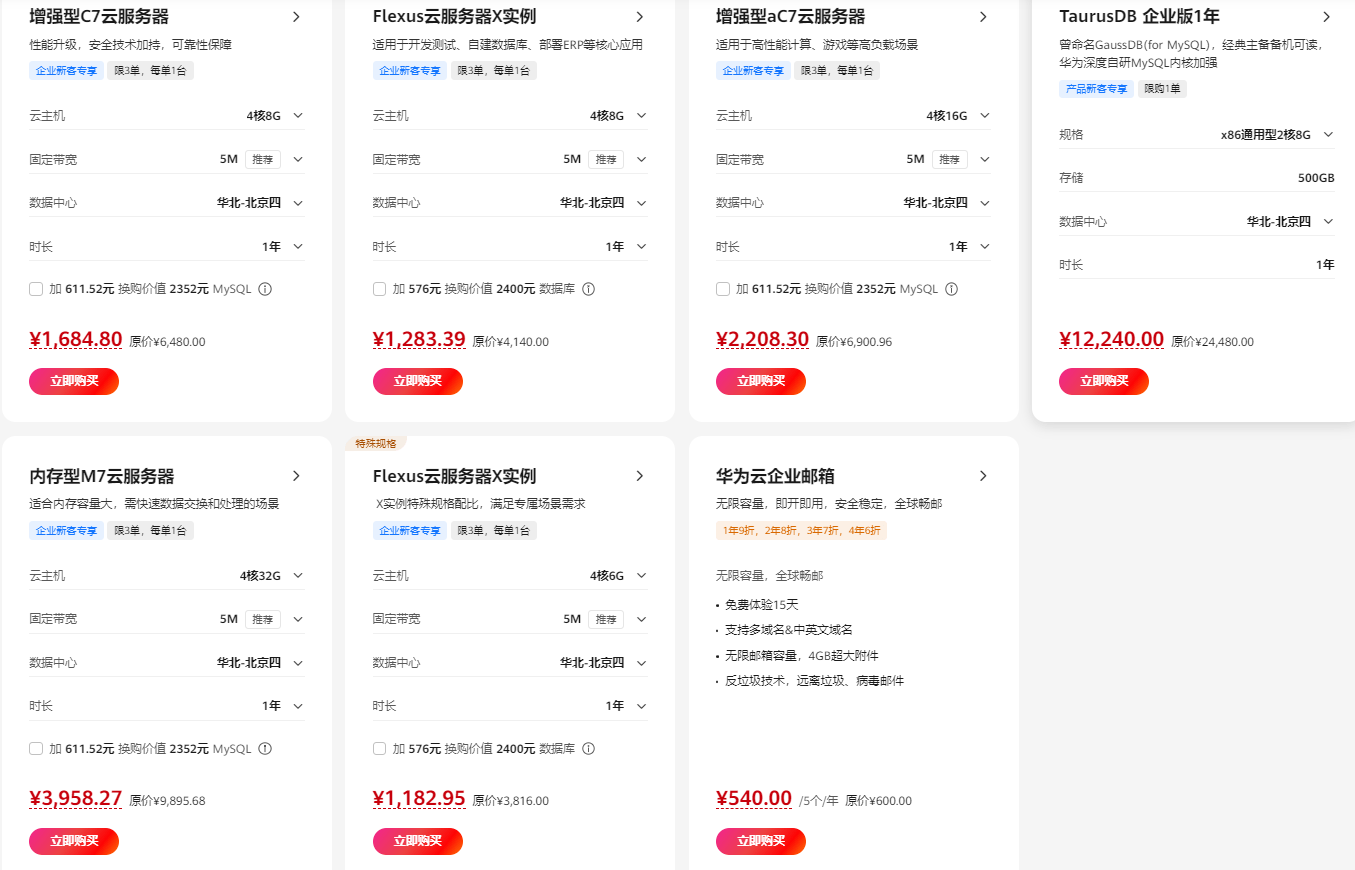The image size is (1355, 870).
Task: Expand 云主机 4核16G dropdown in 增强型aC7云服务器 card
Action: pos(985,116)
